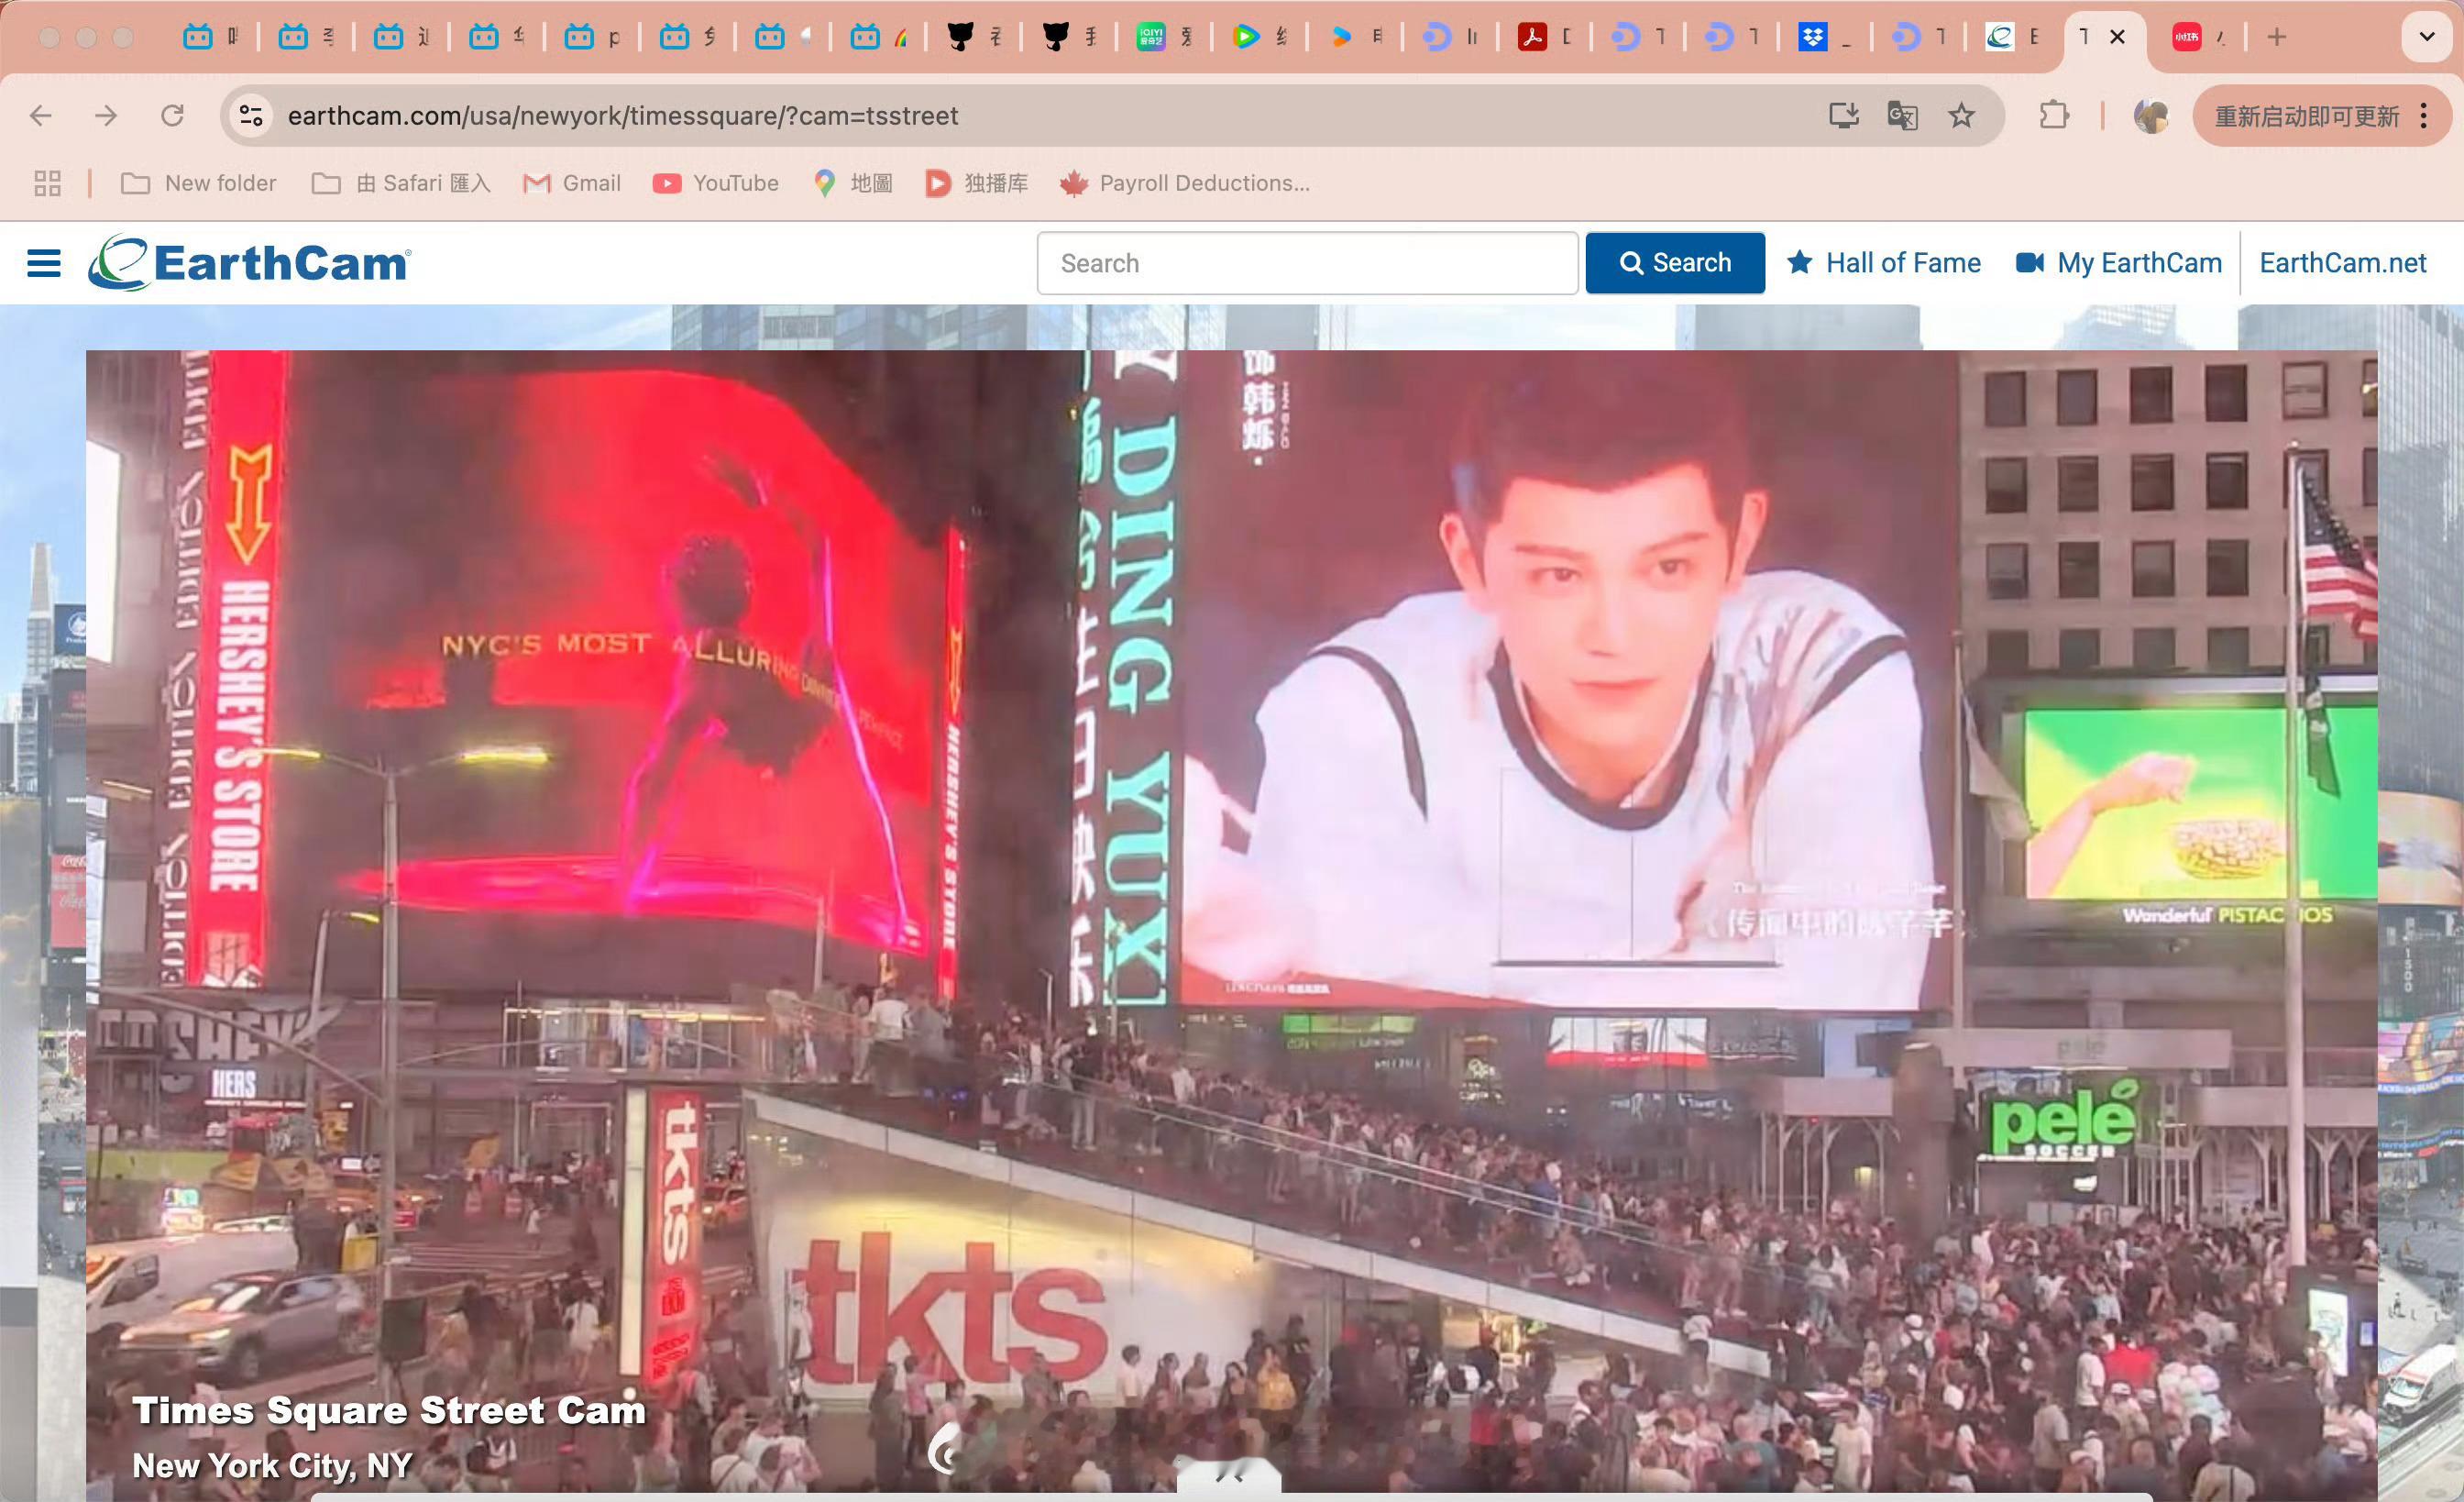The width and height of the screenshot is (2464, 1502).
Task: Focus the EarthCam Search input field
Action: [x=1308, y=263]
